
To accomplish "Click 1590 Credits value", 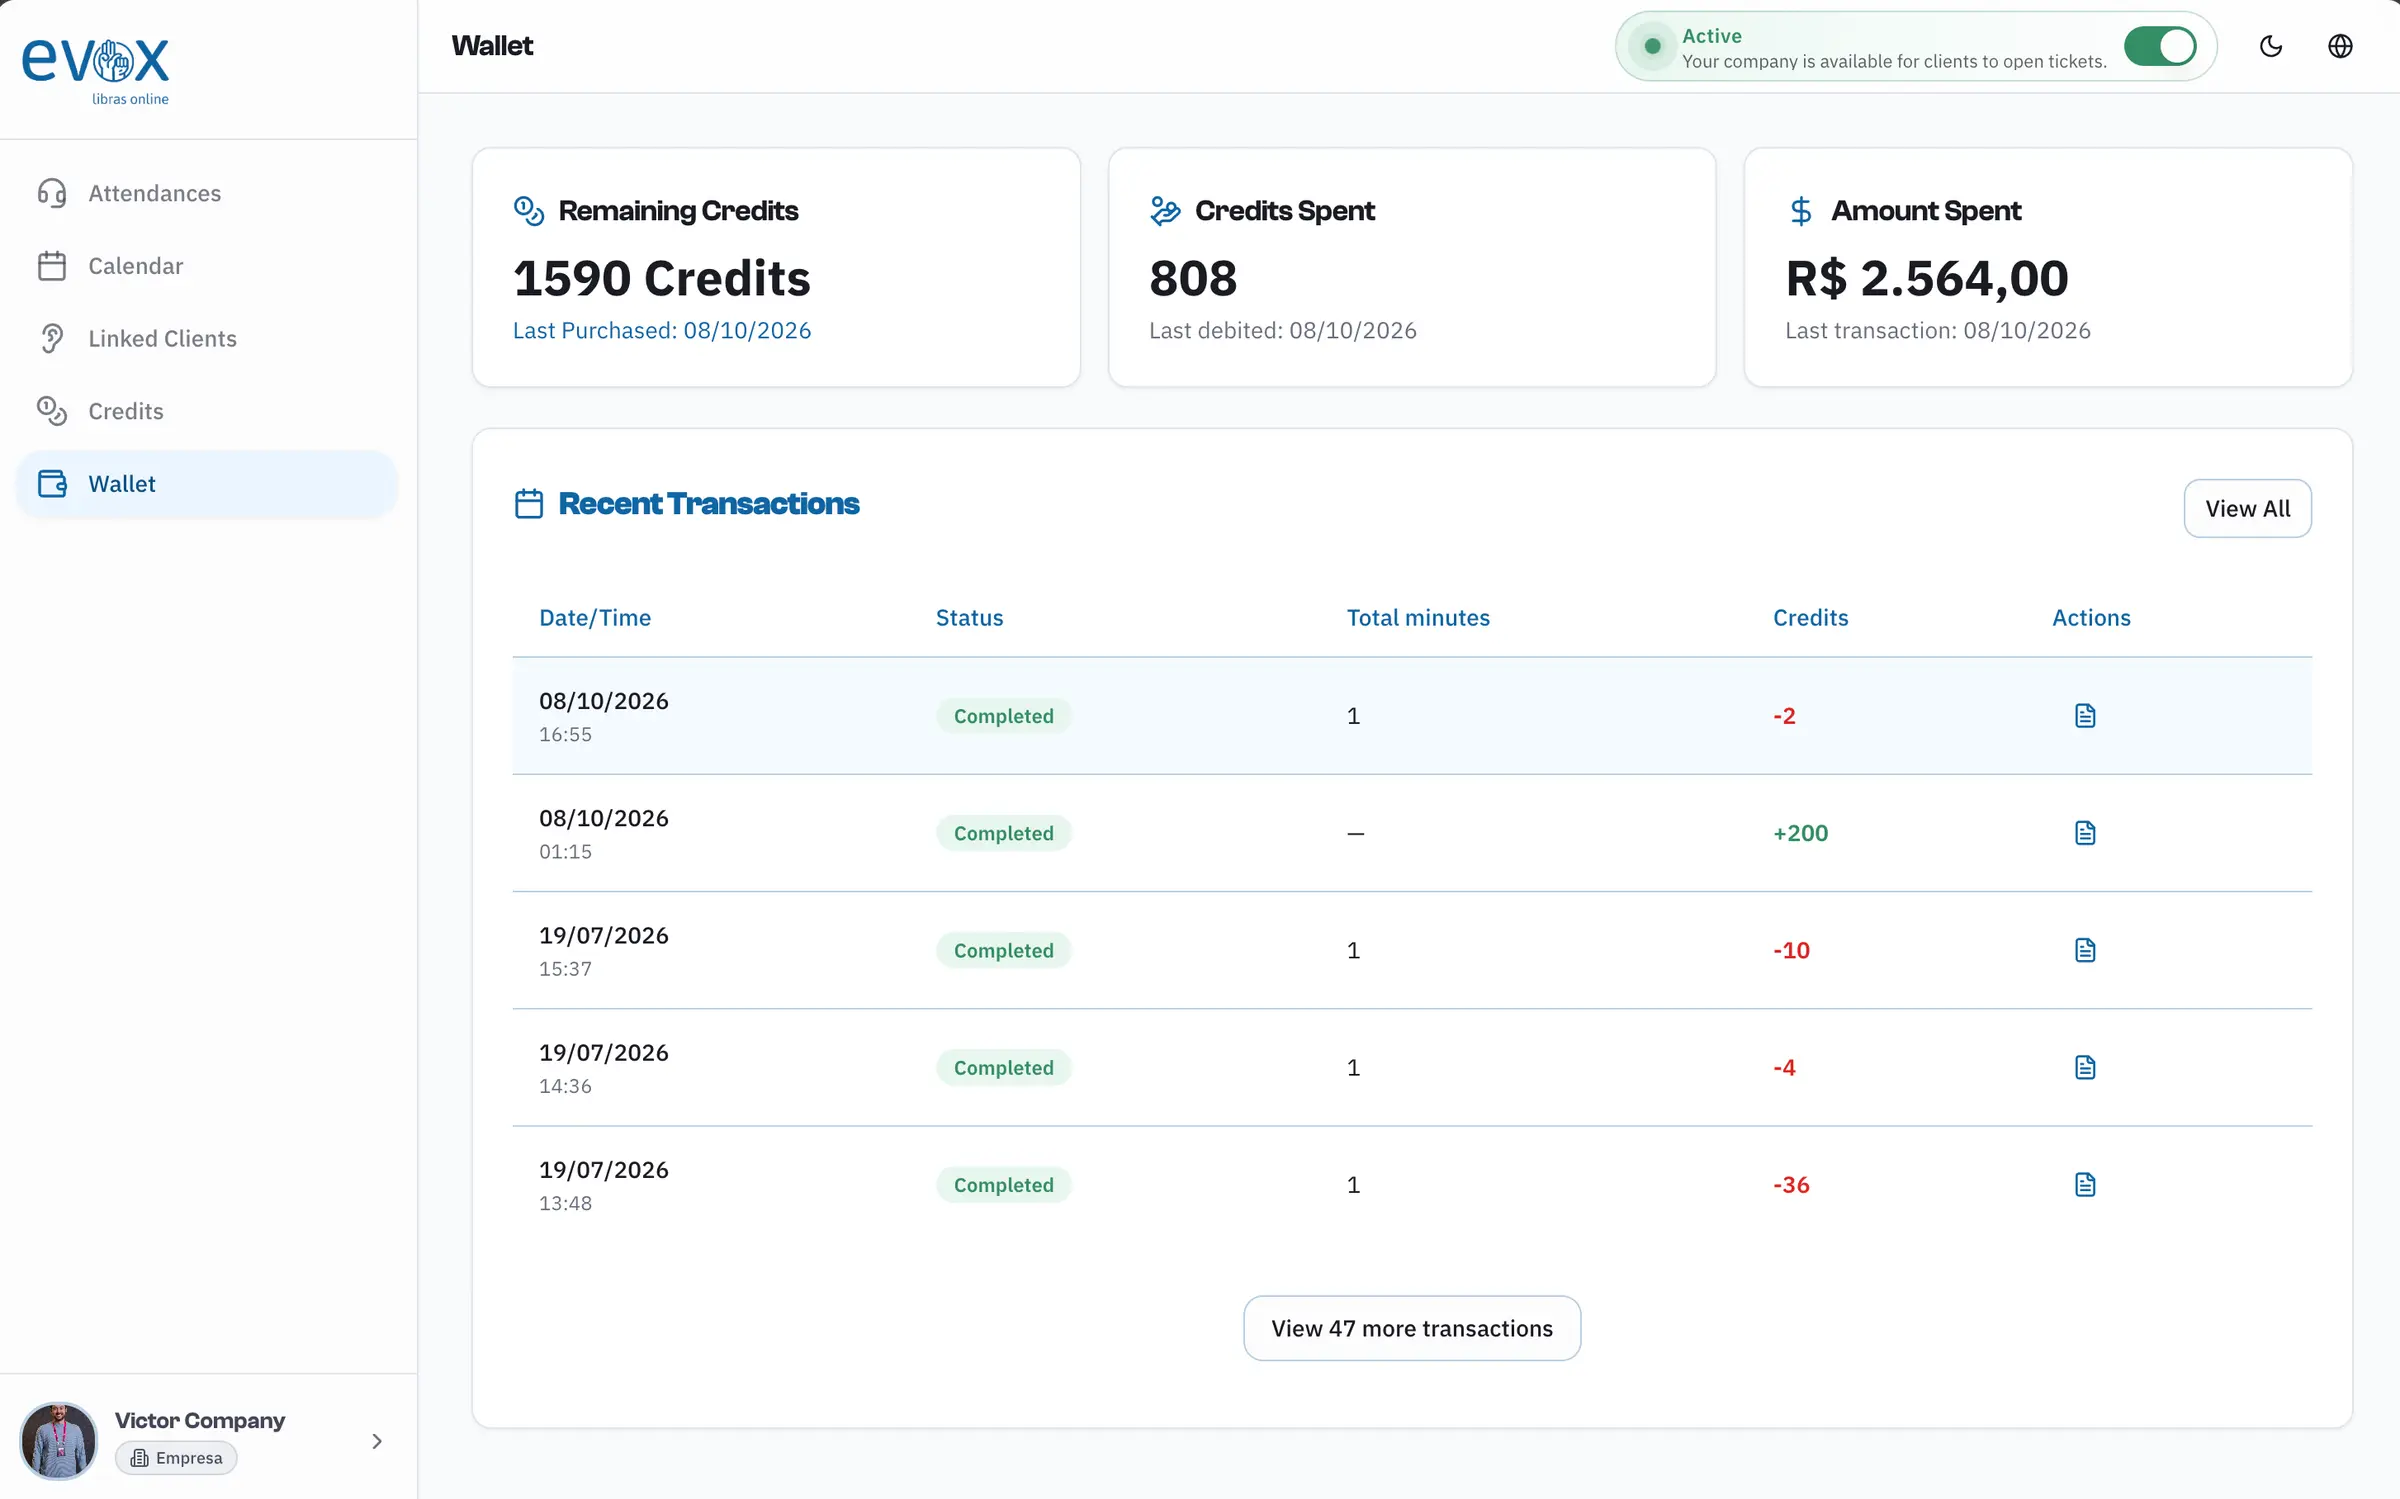I will tap(661, 278).
